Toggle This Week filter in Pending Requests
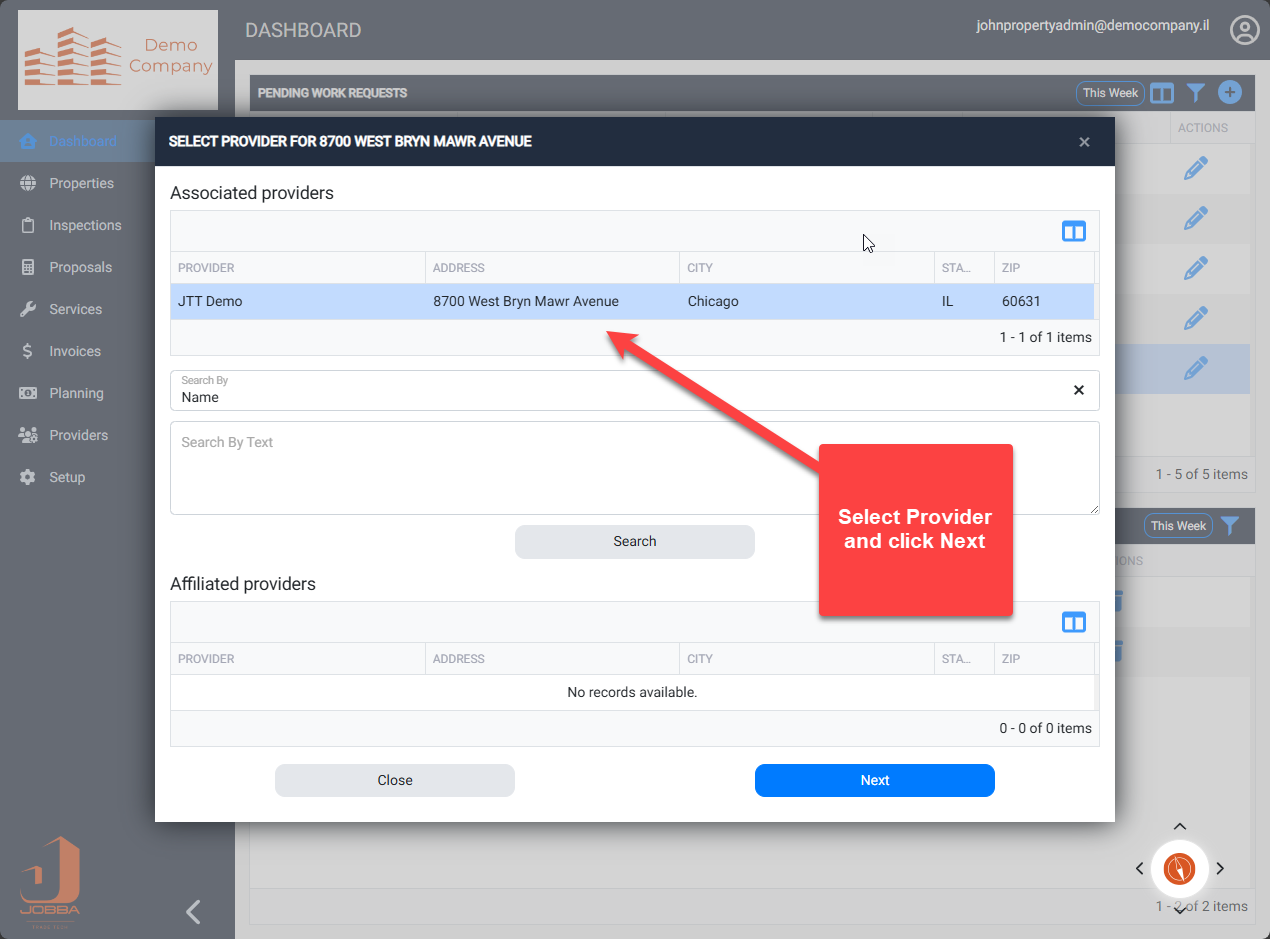 pos(1110,93)
